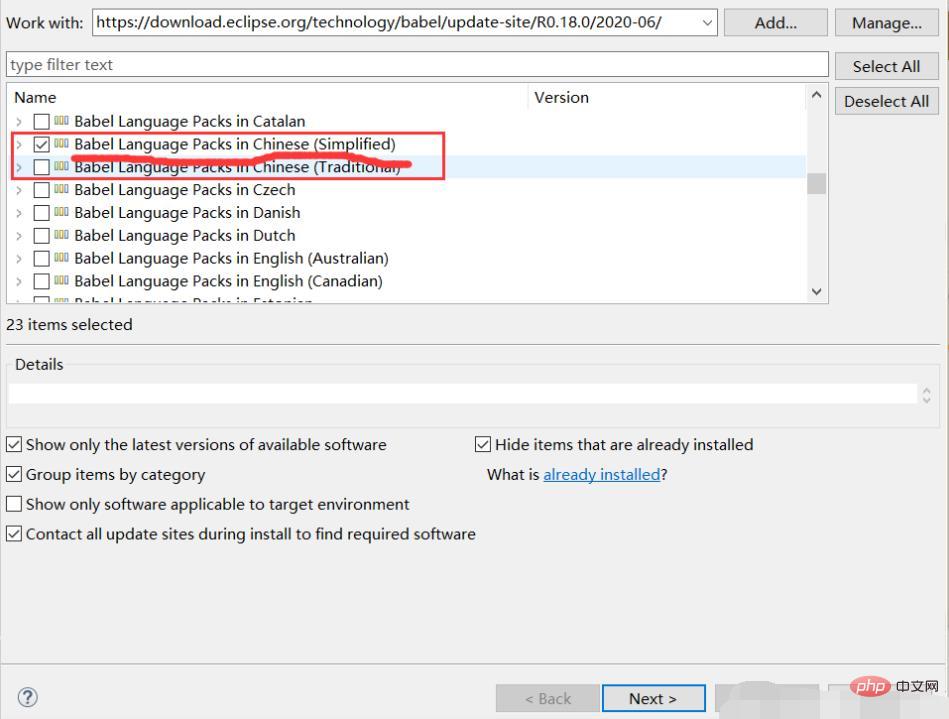This screenshot has width=949, height=719.
Task: Click the type filter text field
Action: [417, 65]
